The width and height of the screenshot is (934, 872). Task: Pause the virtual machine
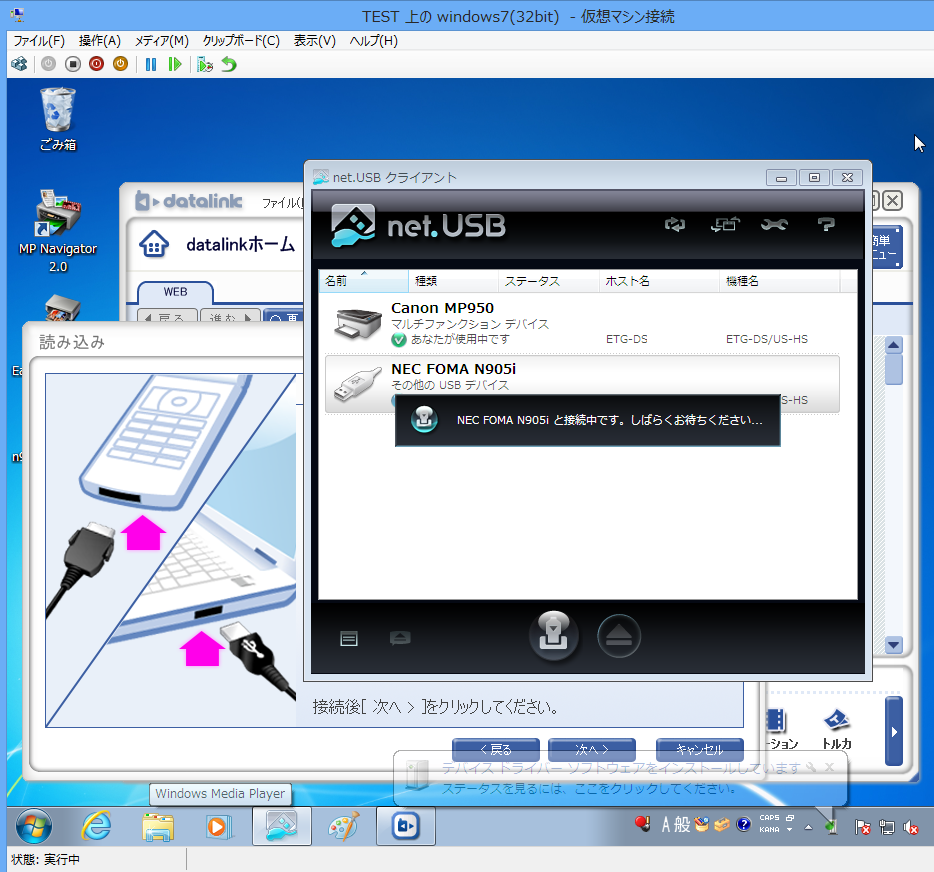tap(151, 64)
